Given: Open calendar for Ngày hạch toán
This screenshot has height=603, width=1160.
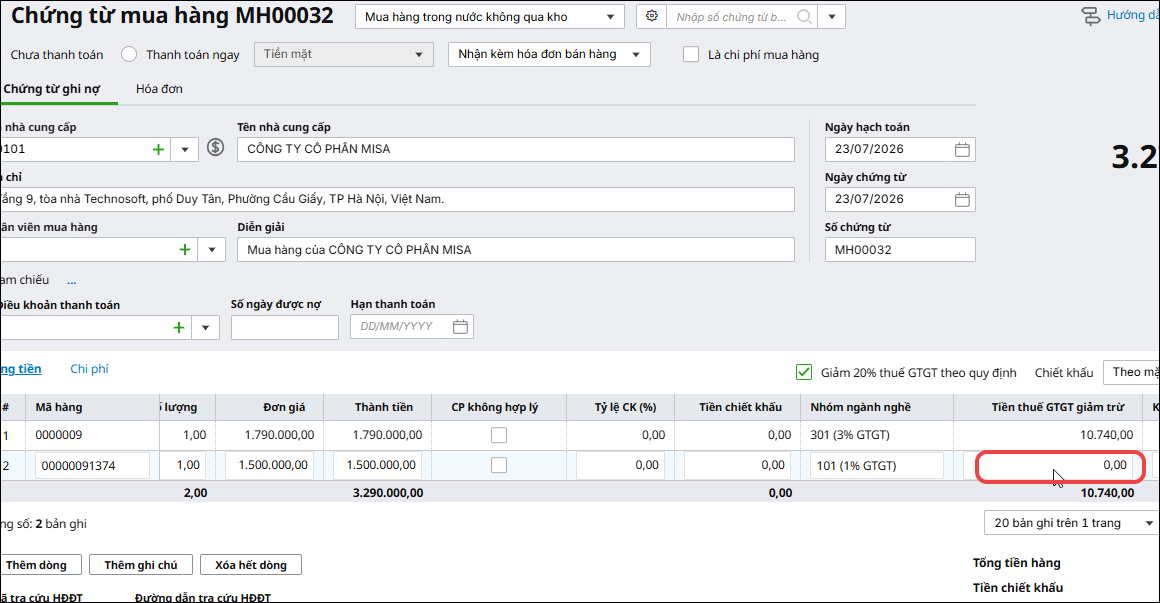Looking at the screenshot, I should click(x=962, y=149).
